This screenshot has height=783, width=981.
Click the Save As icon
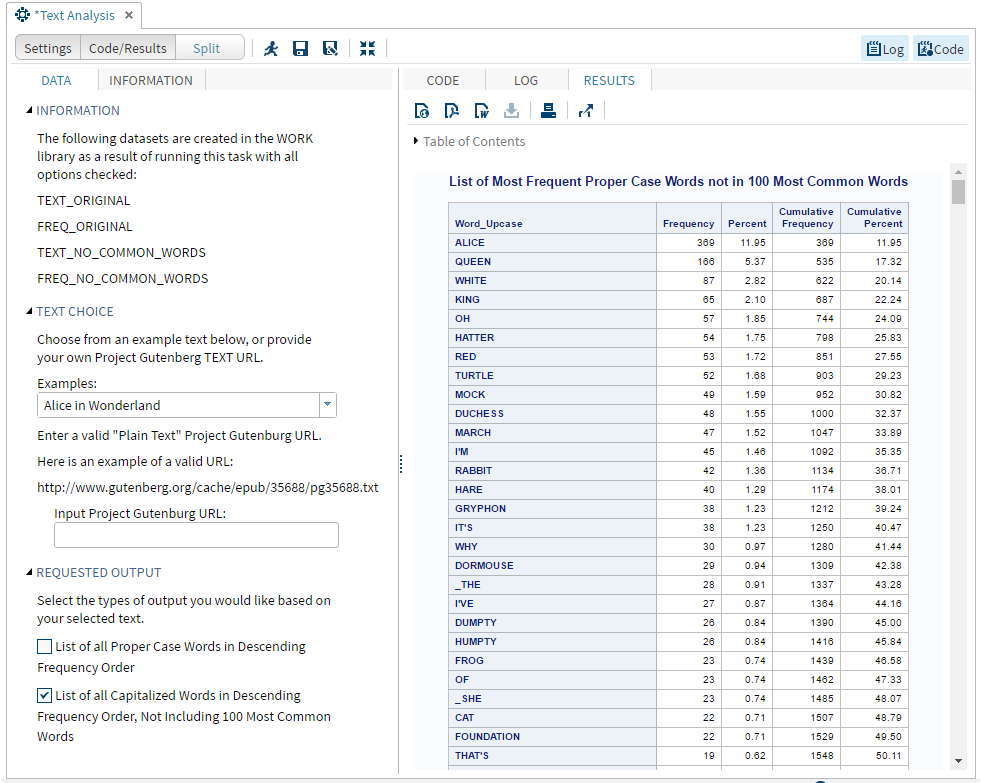point(330,48)
